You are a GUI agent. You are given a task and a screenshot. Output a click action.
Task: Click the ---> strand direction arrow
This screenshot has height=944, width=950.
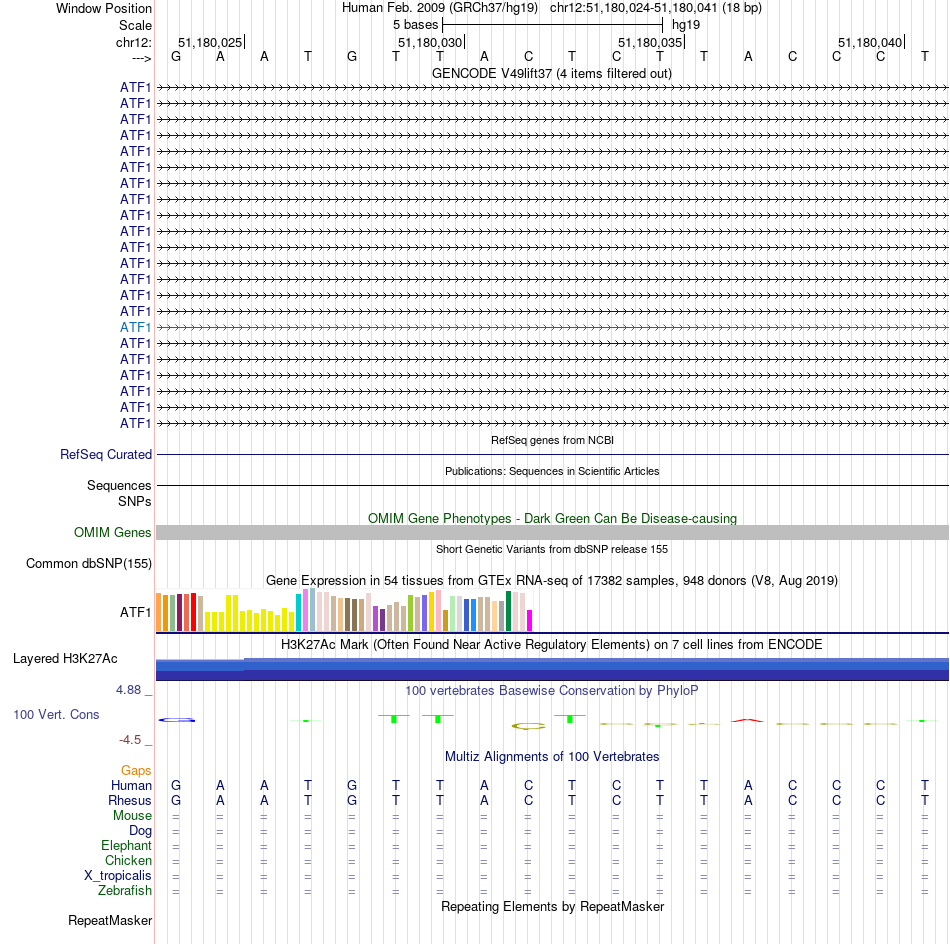point(141,58)
